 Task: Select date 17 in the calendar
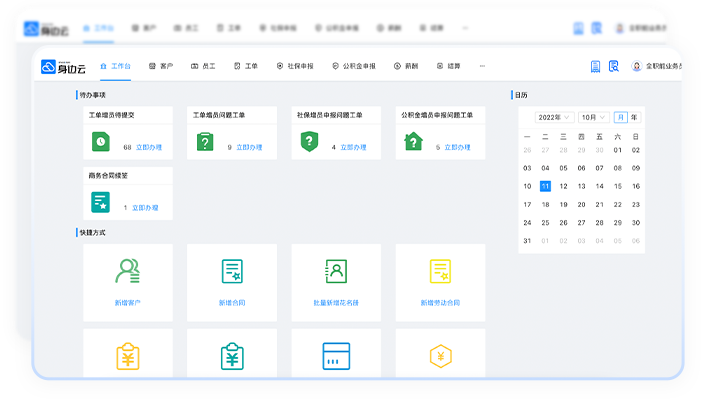coord(527,204)
